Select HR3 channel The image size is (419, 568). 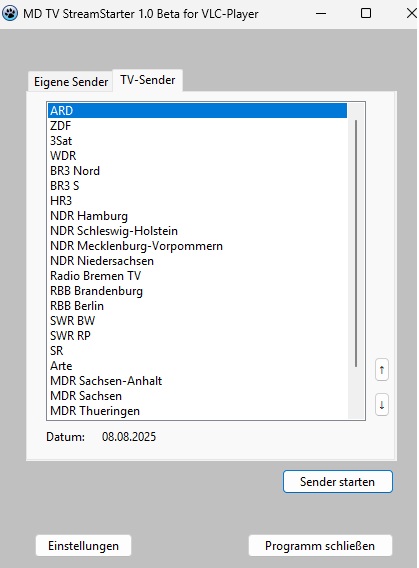pyautogui.click(x=197, y=201)
